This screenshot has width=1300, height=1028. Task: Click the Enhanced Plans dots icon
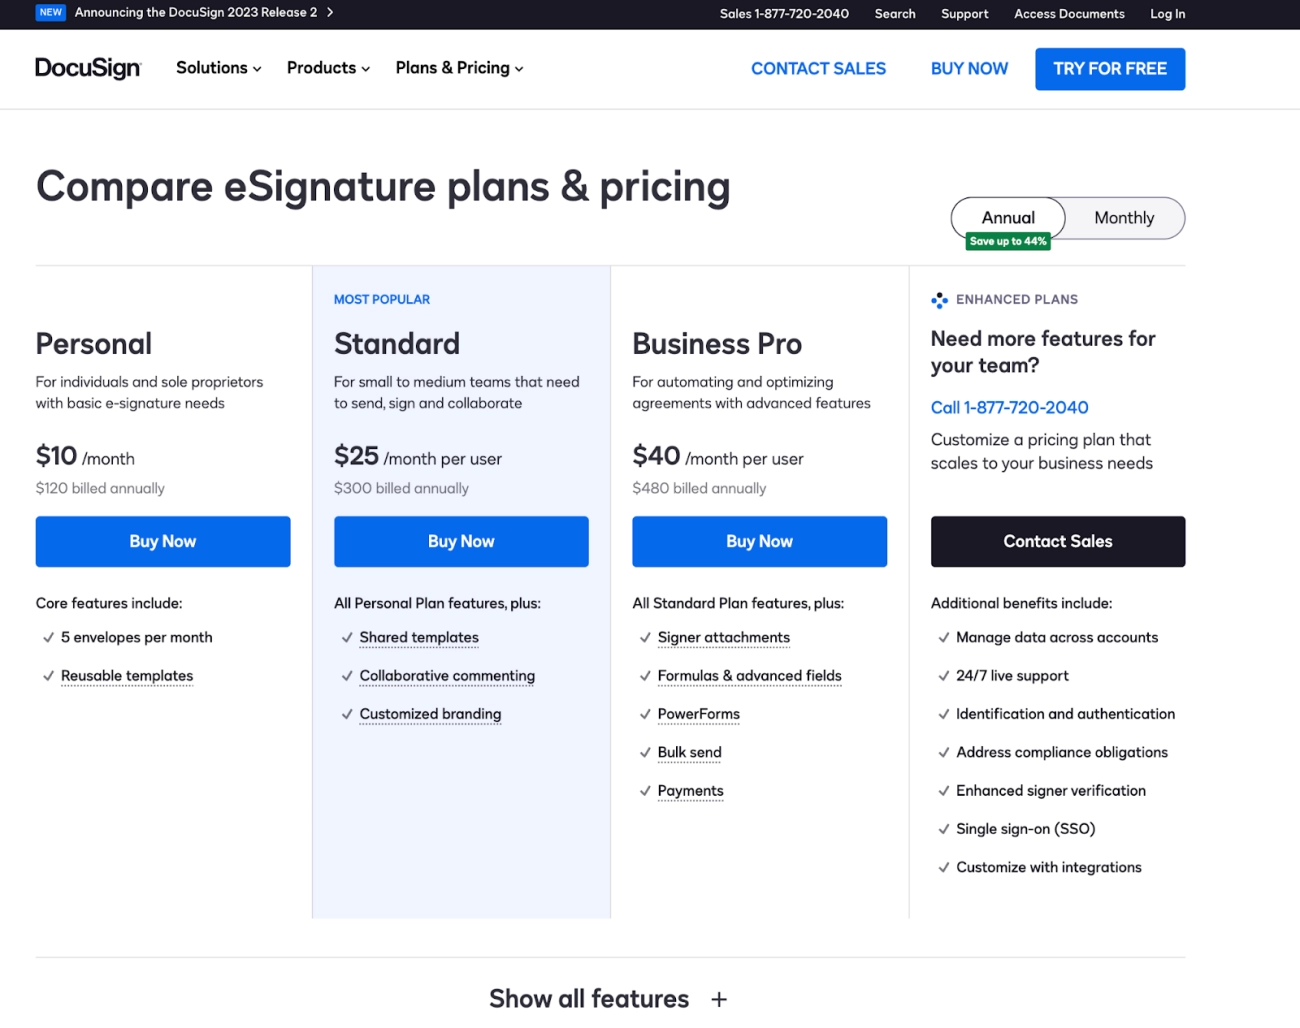(x=940, y=300)
